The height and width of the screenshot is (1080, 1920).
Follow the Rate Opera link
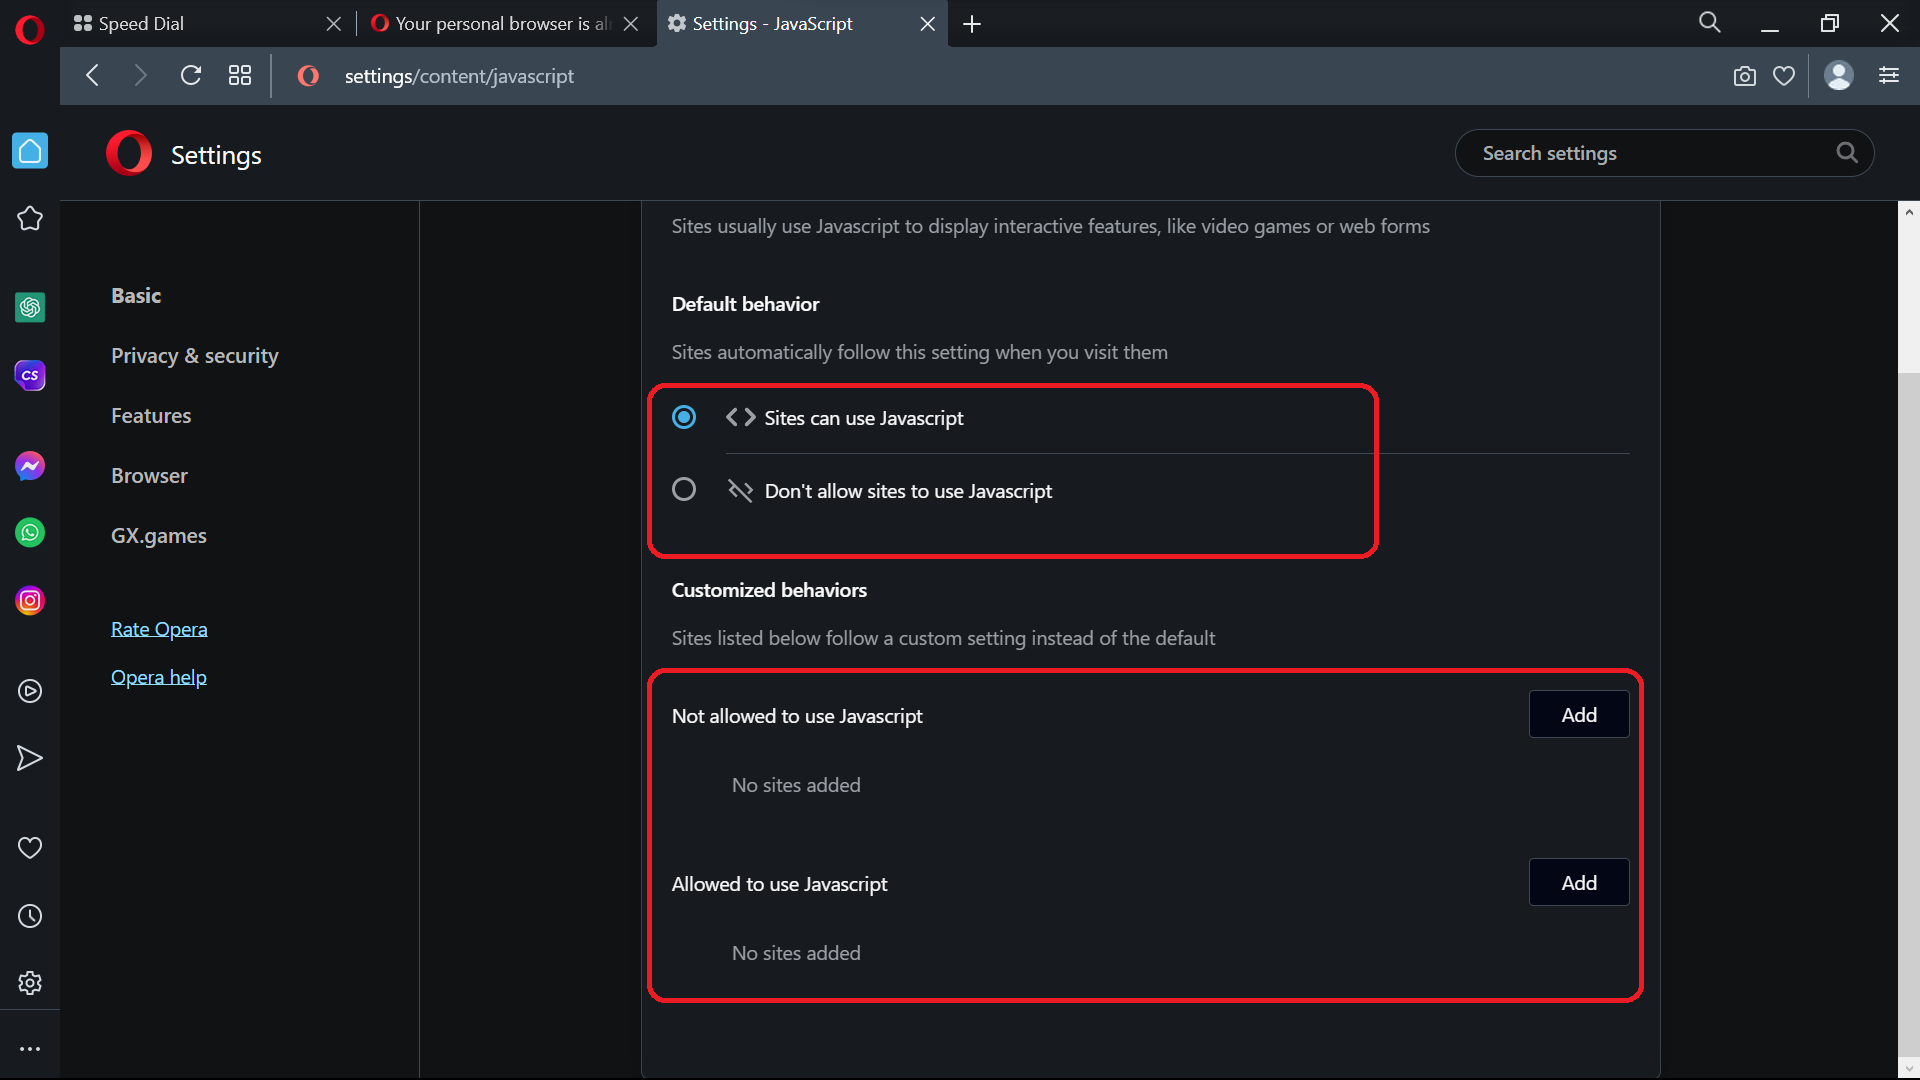click(159, 629)
